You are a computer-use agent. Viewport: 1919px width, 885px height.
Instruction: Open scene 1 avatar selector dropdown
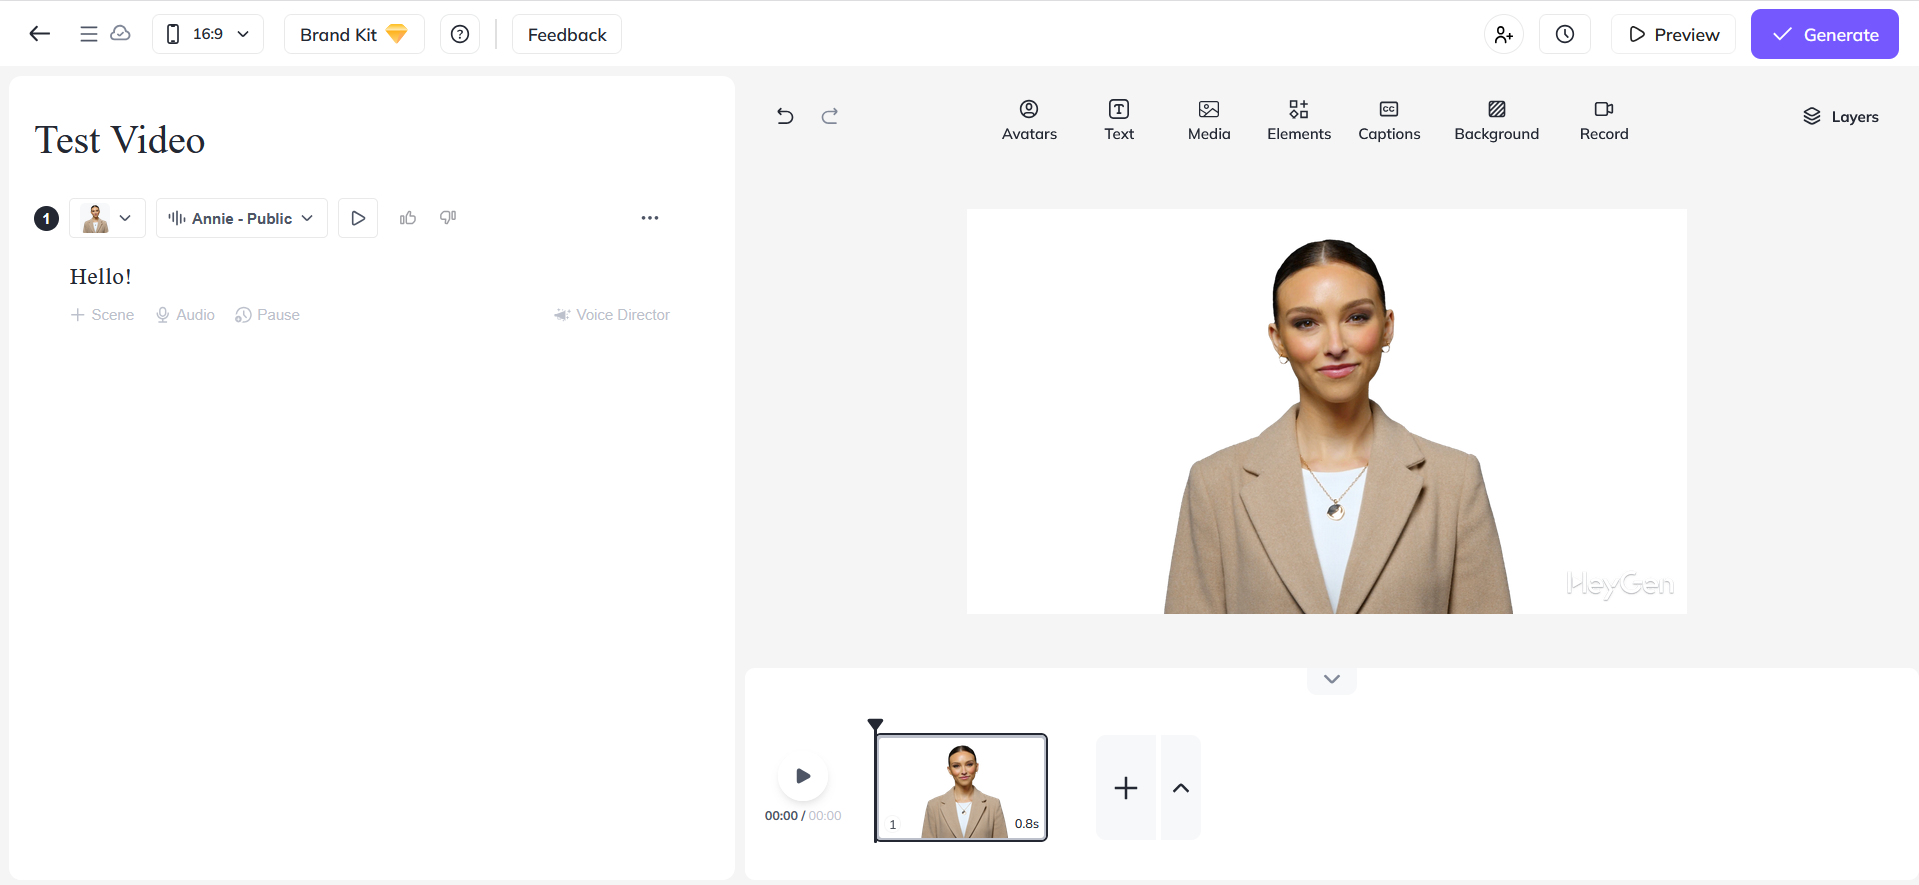107,218
